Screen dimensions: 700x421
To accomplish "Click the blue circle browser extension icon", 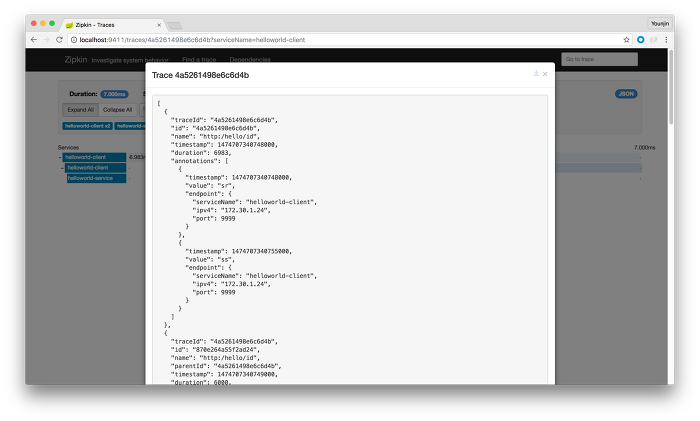I will 640,39.
